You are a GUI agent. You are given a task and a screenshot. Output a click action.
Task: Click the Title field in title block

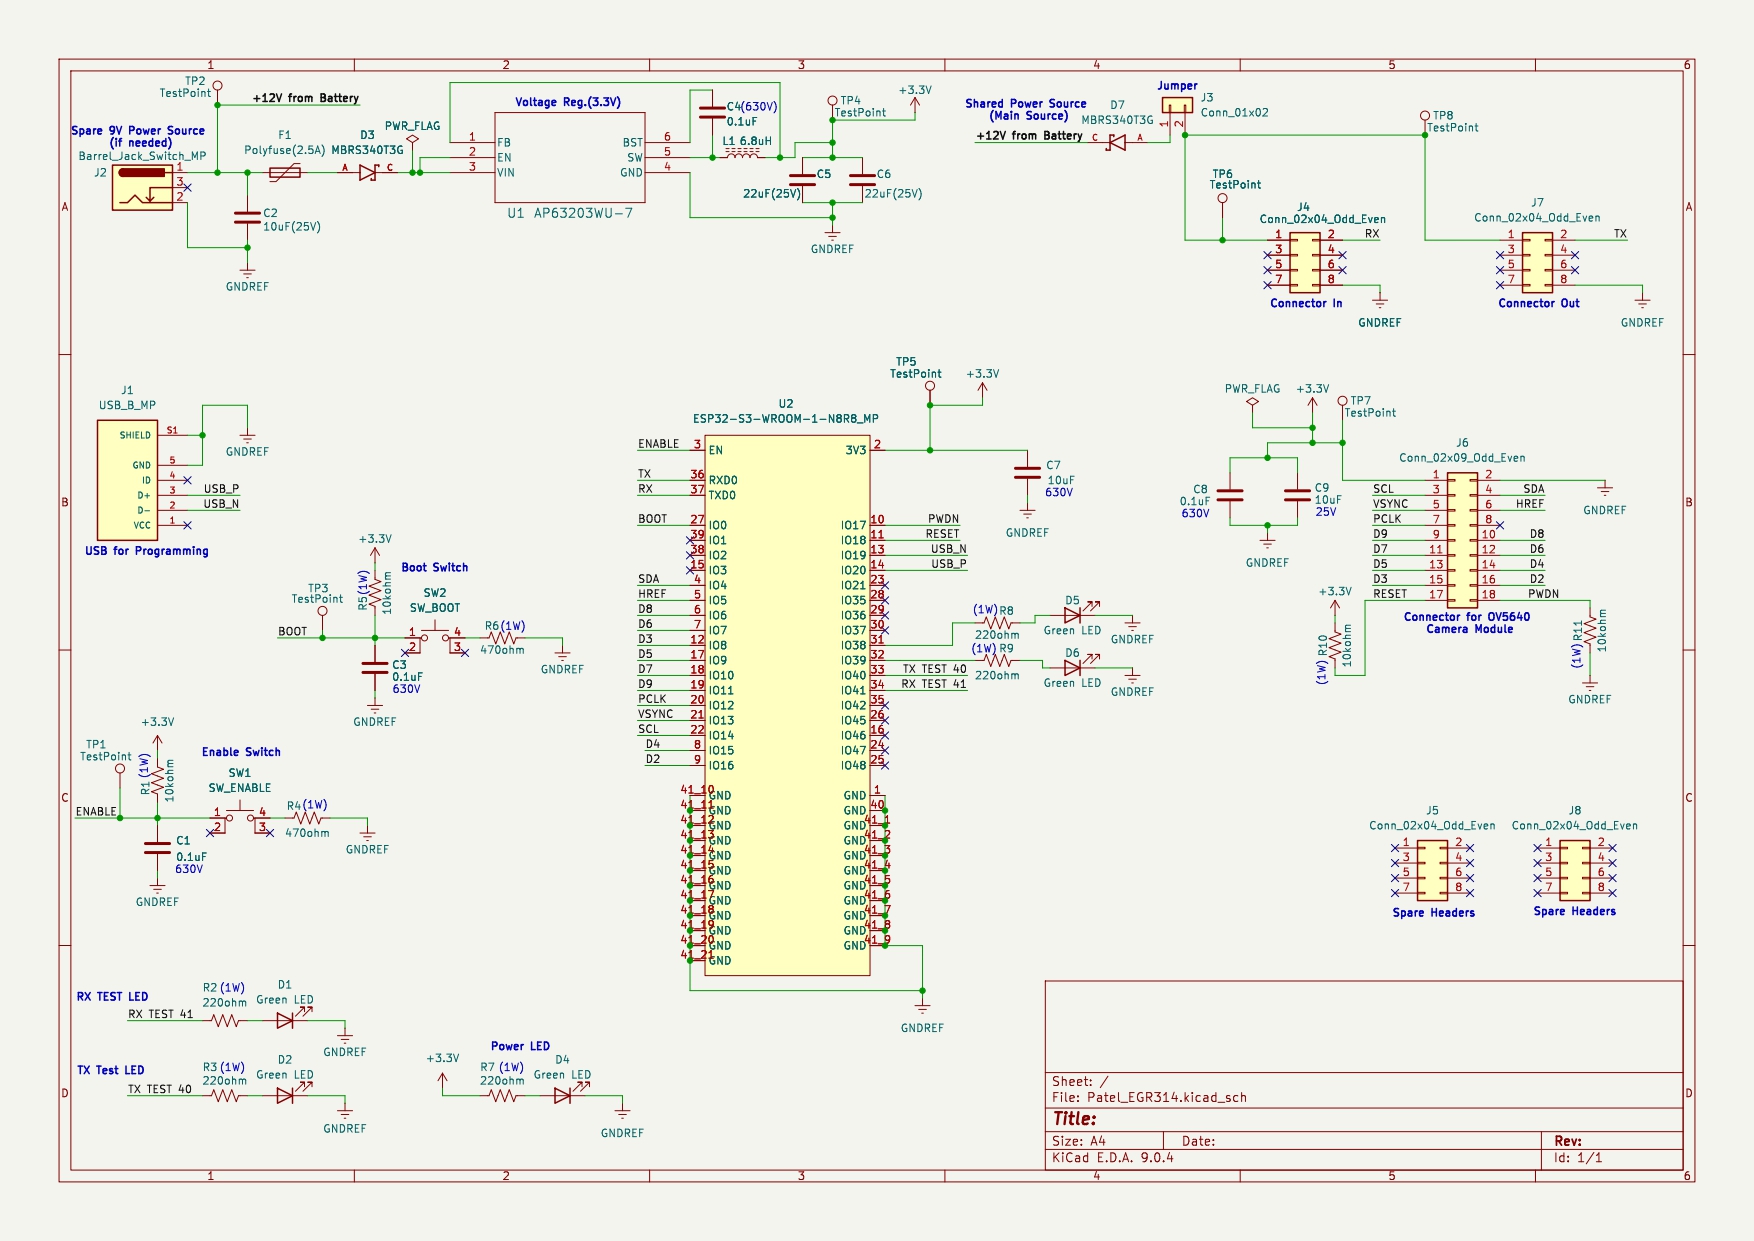(x=1075, y=1119)
